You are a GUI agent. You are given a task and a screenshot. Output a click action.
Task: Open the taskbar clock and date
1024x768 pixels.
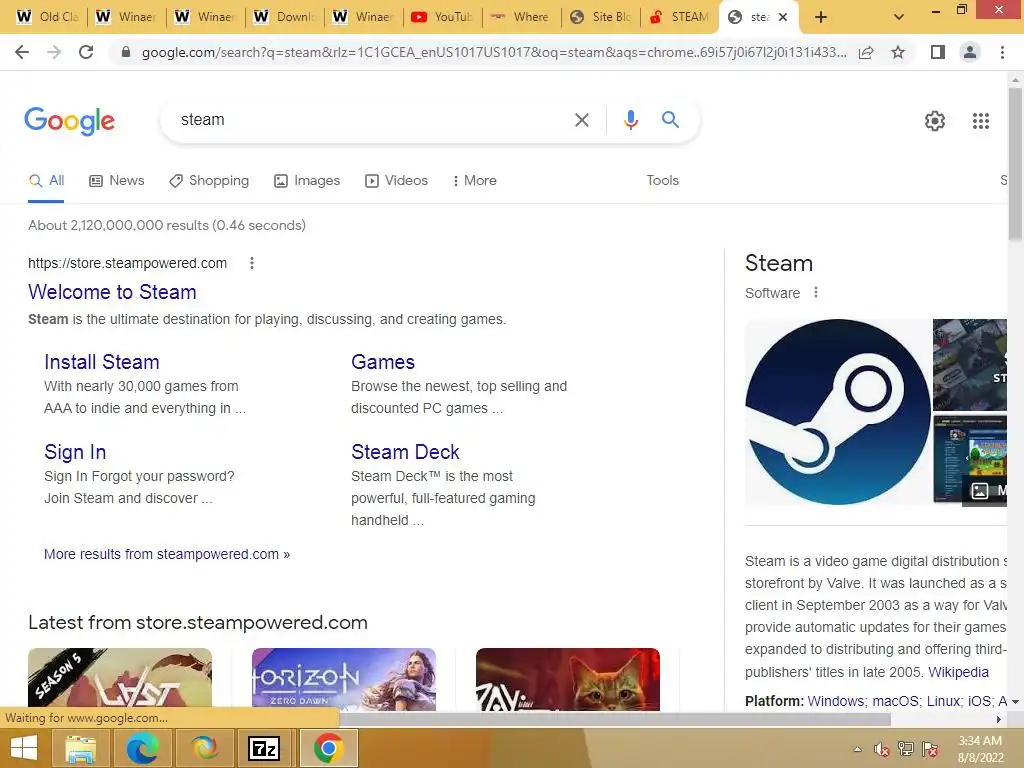click(980, 749)
